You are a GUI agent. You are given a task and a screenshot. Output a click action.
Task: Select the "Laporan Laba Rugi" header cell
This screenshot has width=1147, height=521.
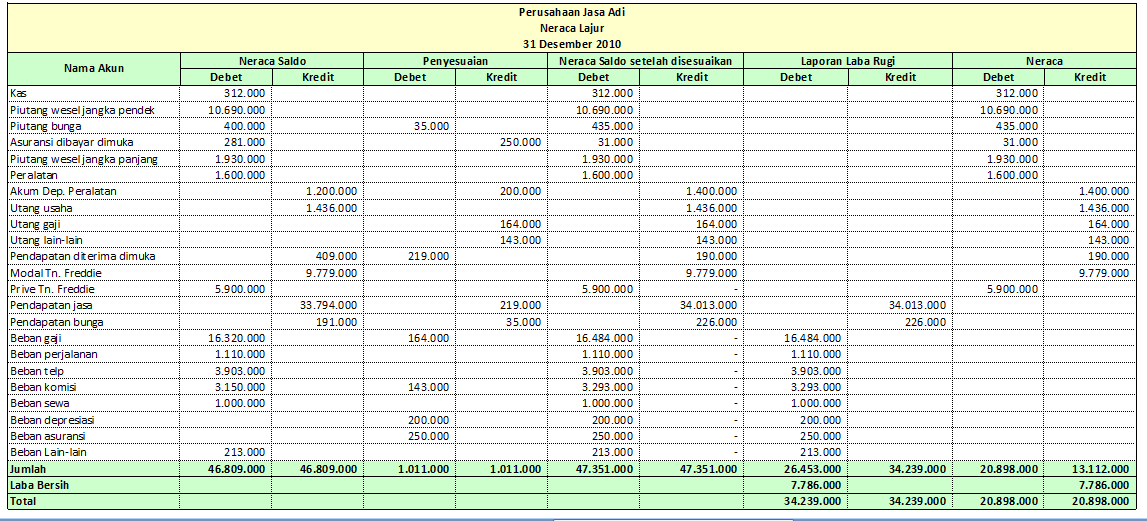(848, 61)
